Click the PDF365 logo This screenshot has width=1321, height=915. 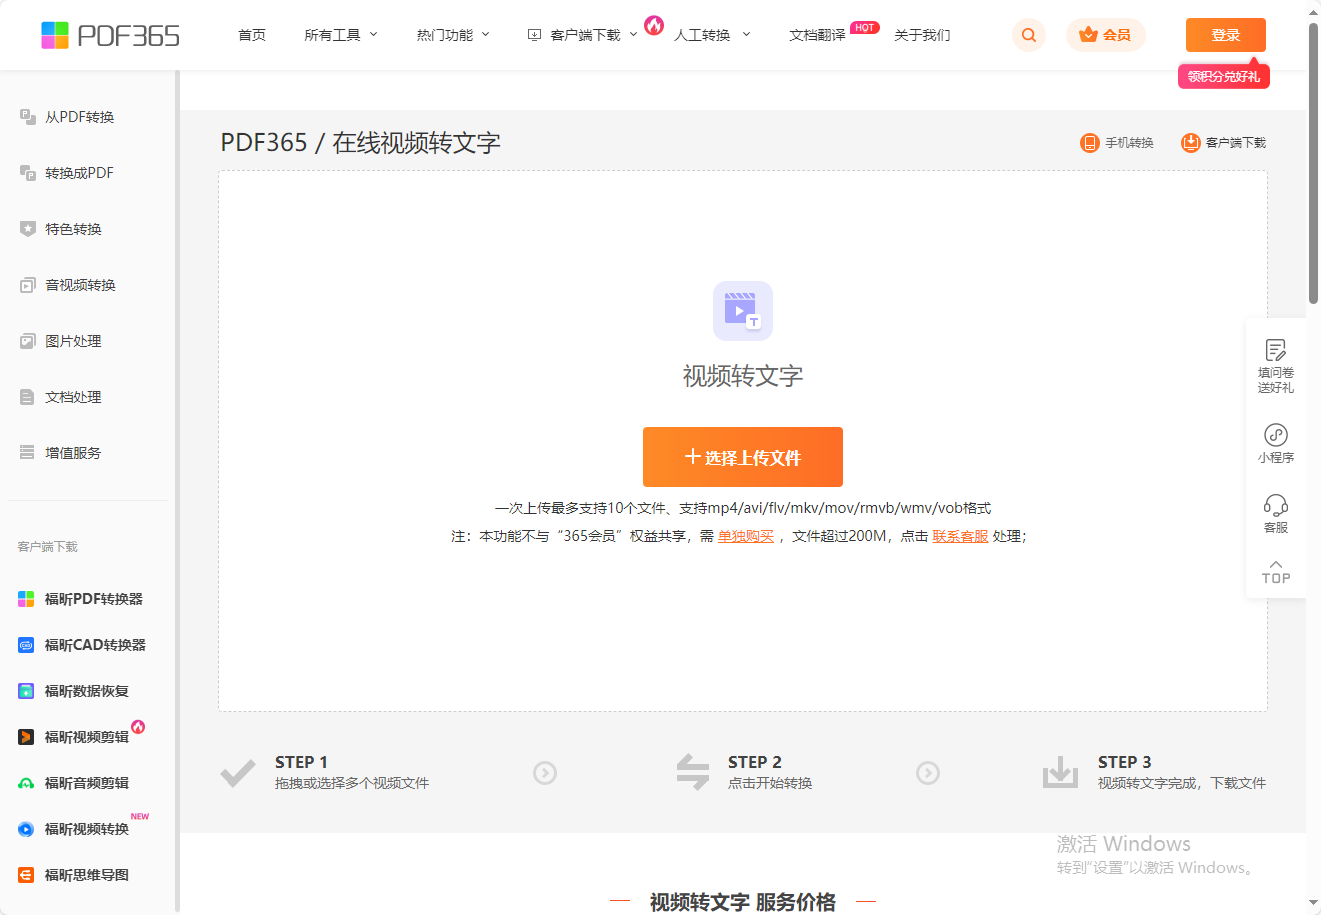(x=110, y=35)
